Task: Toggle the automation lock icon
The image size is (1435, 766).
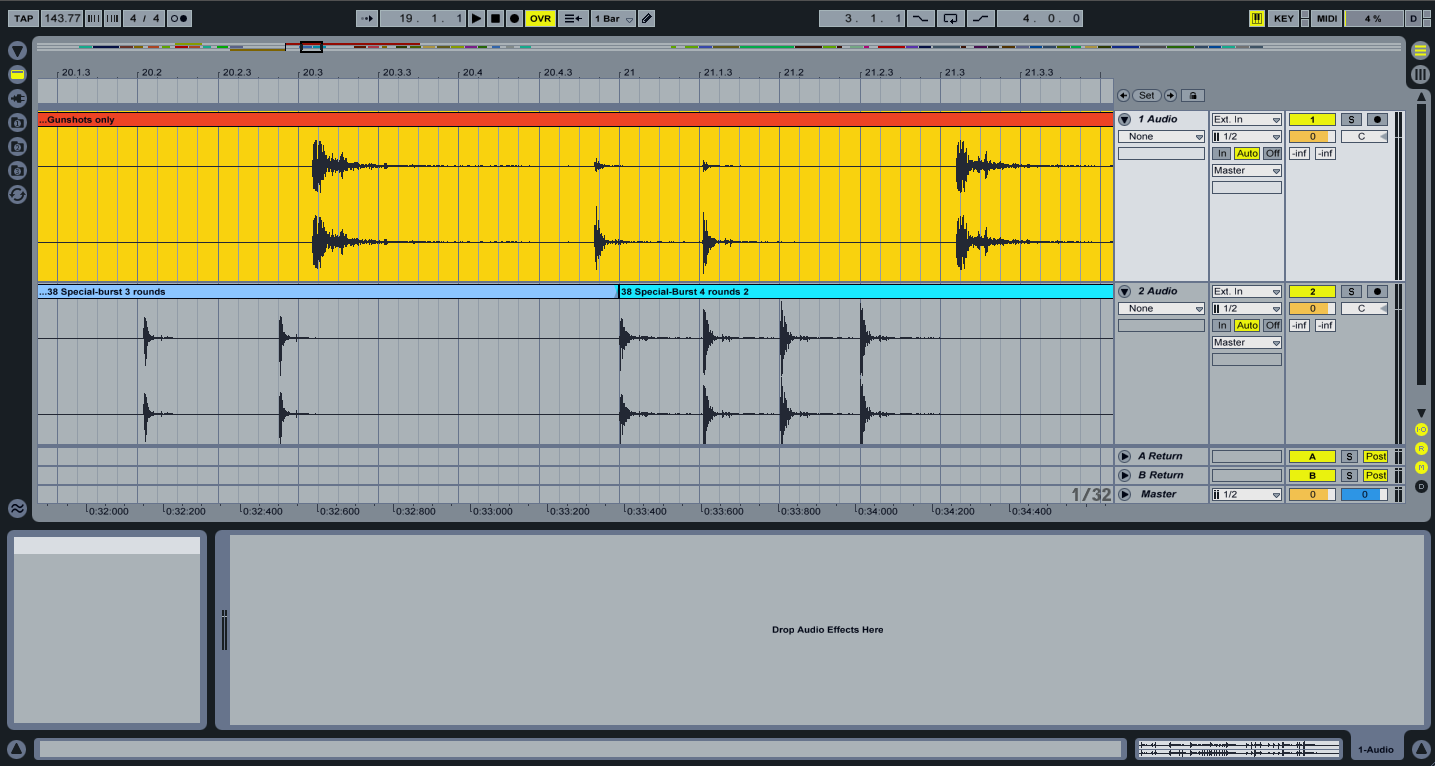Action: click(1192, 95)
